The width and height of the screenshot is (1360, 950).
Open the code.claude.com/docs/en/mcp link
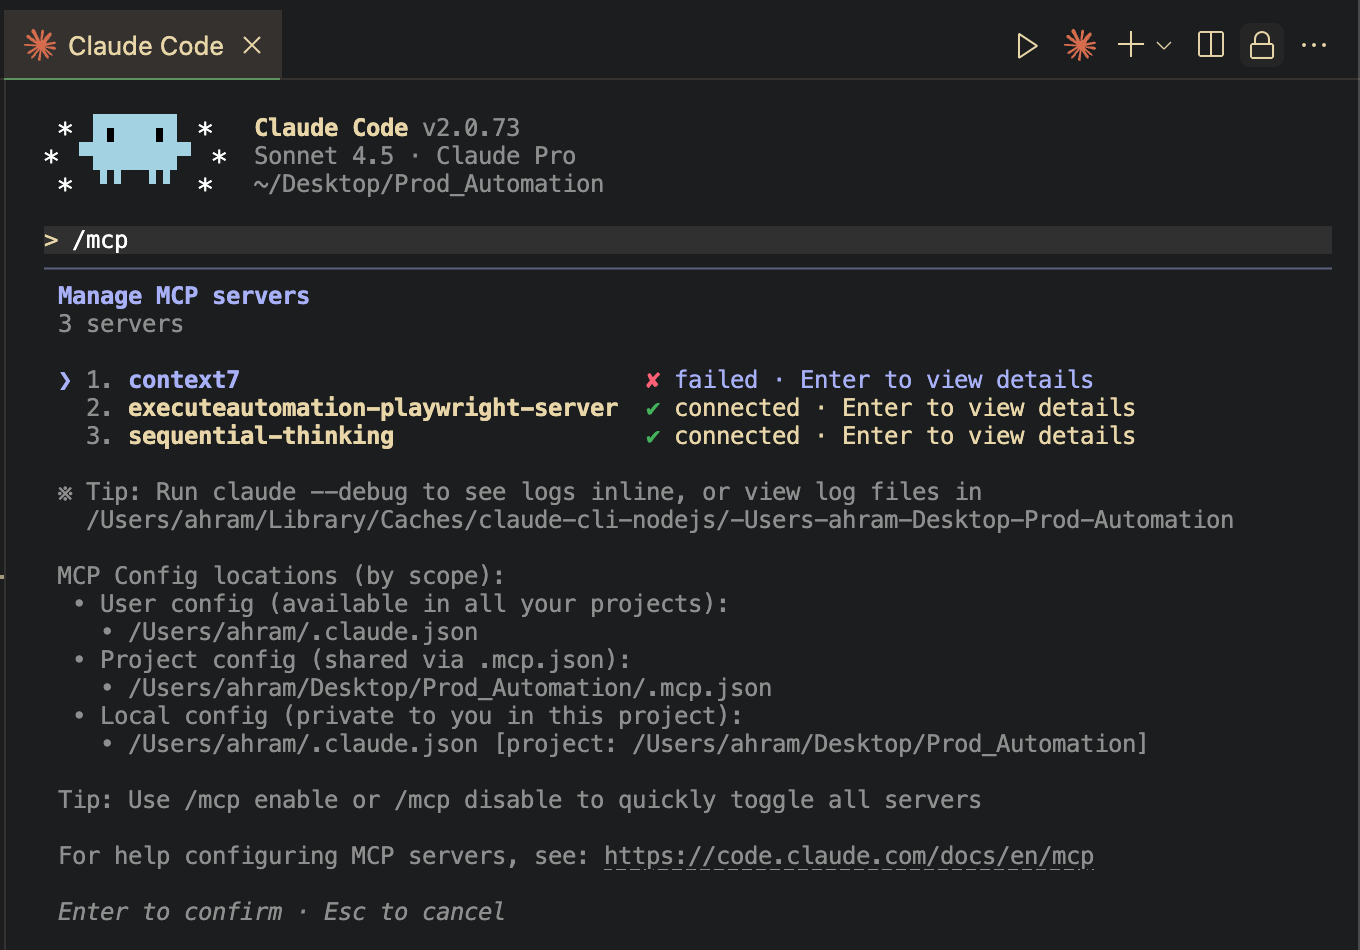click(849, 856)
